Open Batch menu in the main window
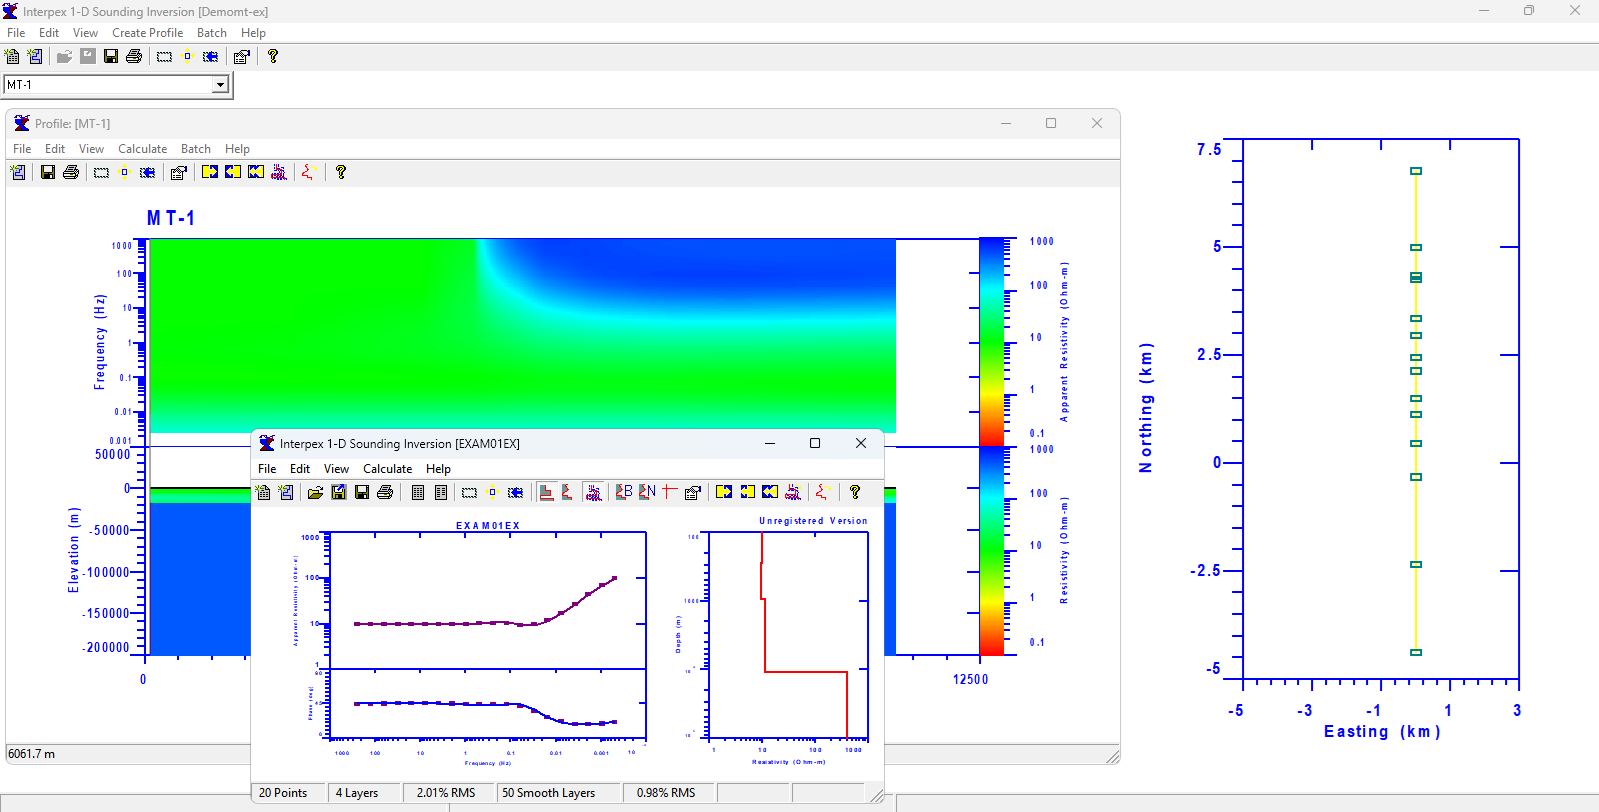 [212, 33]
